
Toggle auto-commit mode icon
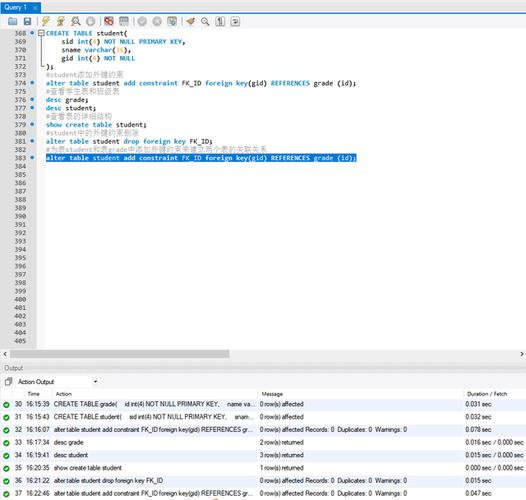click(172, 21)
